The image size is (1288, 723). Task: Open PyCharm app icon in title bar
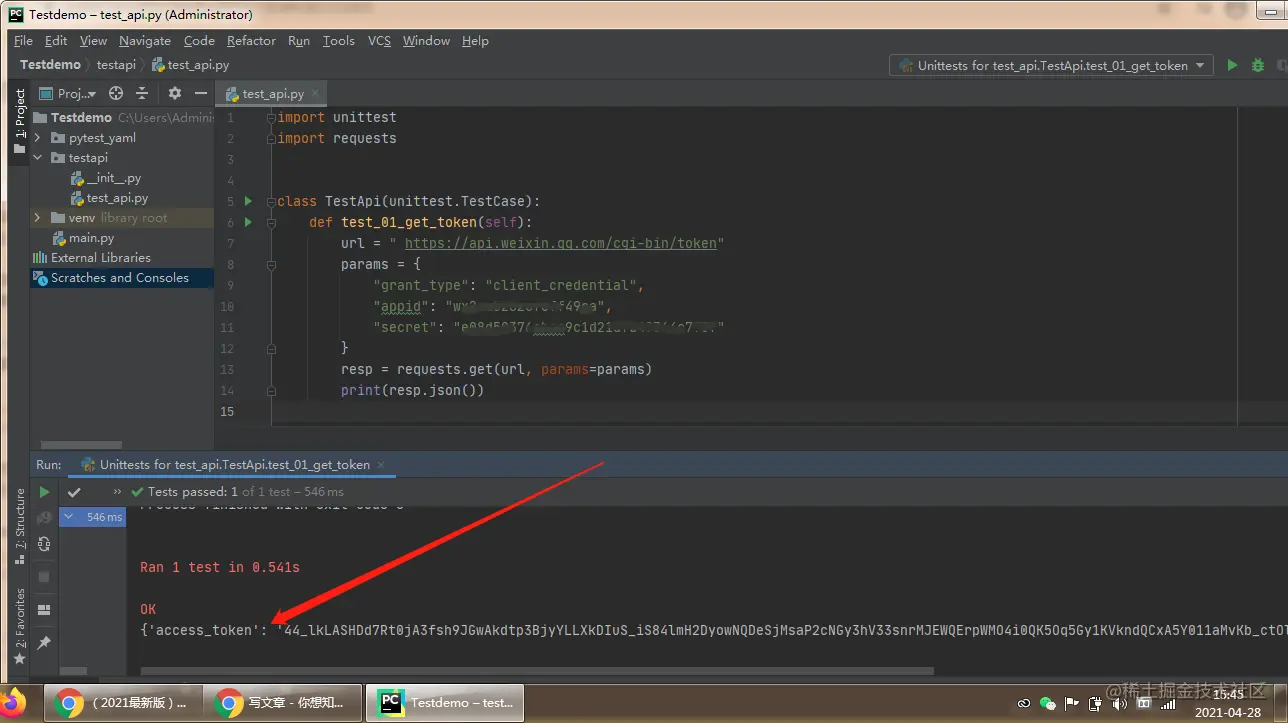coord(16,14)
